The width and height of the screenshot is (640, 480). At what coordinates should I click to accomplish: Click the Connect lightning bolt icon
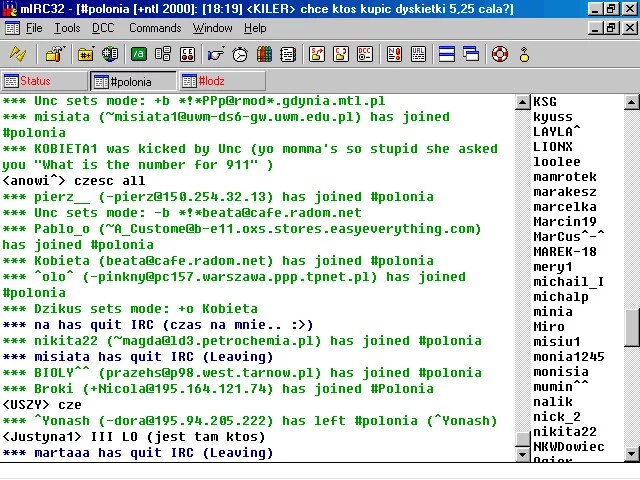click(18, 54)
